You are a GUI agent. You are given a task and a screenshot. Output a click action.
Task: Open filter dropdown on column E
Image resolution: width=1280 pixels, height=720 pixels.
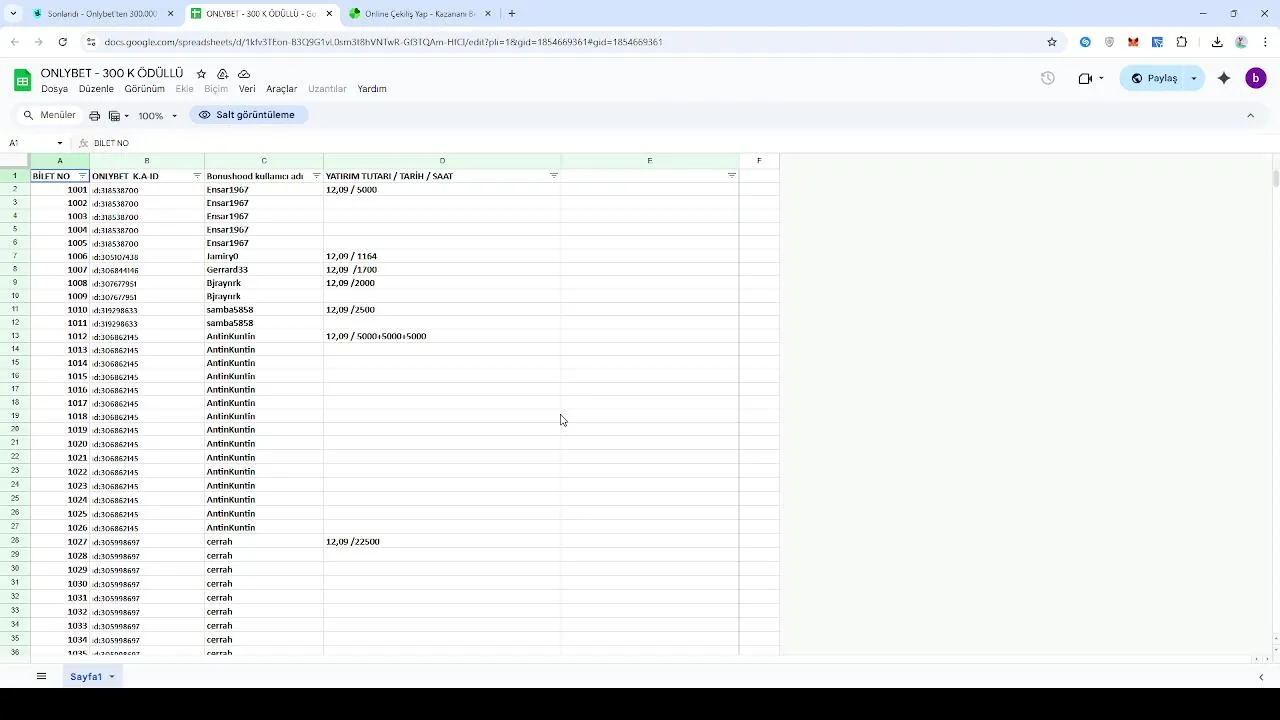pyautogui.click(x=732, y=176)
